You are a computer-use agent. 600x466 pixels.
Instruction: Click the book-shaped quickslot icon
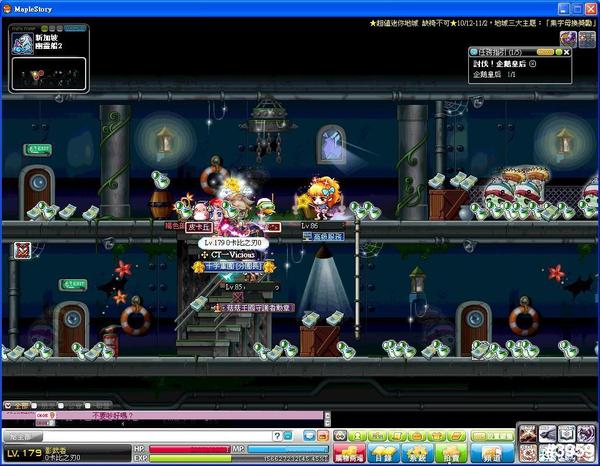point(566,434)
